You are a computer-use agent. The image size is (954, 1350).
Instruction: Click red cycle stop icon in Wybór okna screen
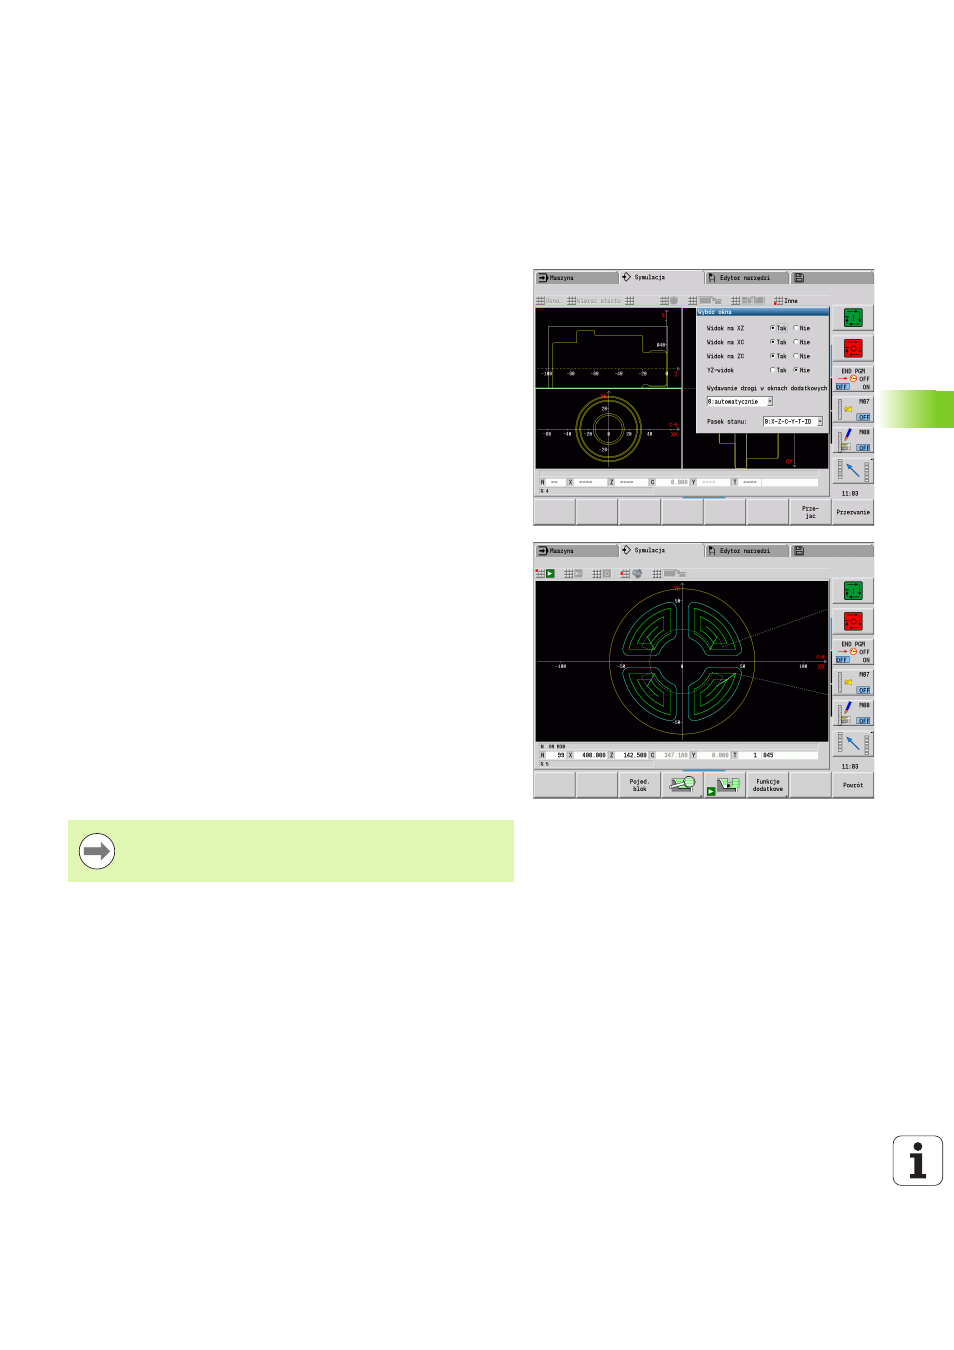coord(853,348)
